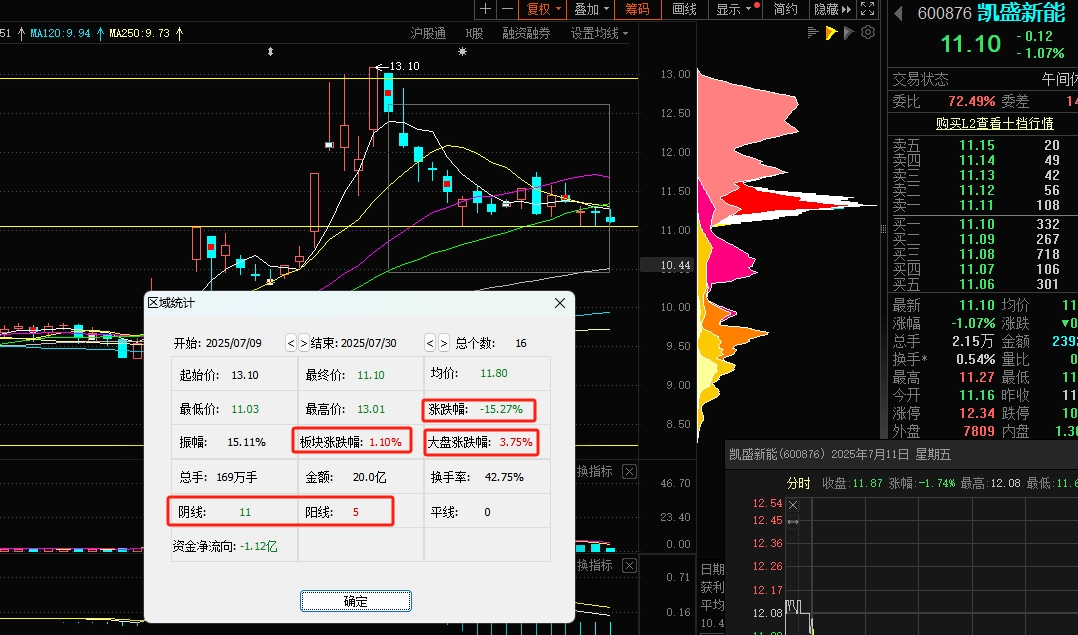
Task: Click the 融资融券 tag
Action: coord(526,33)
